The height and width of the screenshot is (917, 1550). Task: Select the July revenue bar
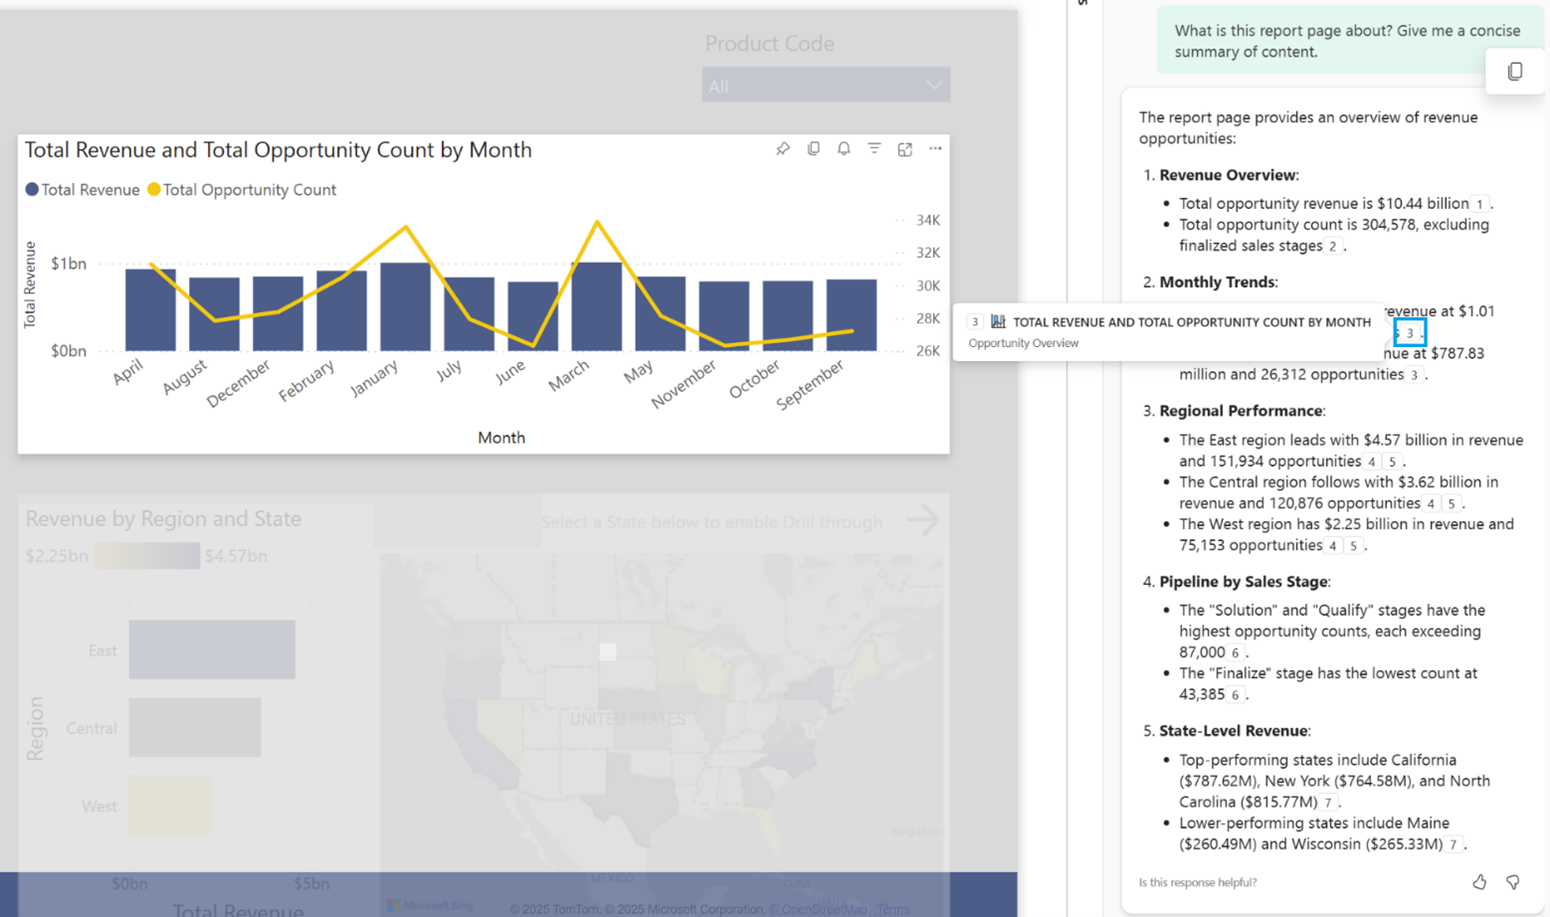point(469,314)
